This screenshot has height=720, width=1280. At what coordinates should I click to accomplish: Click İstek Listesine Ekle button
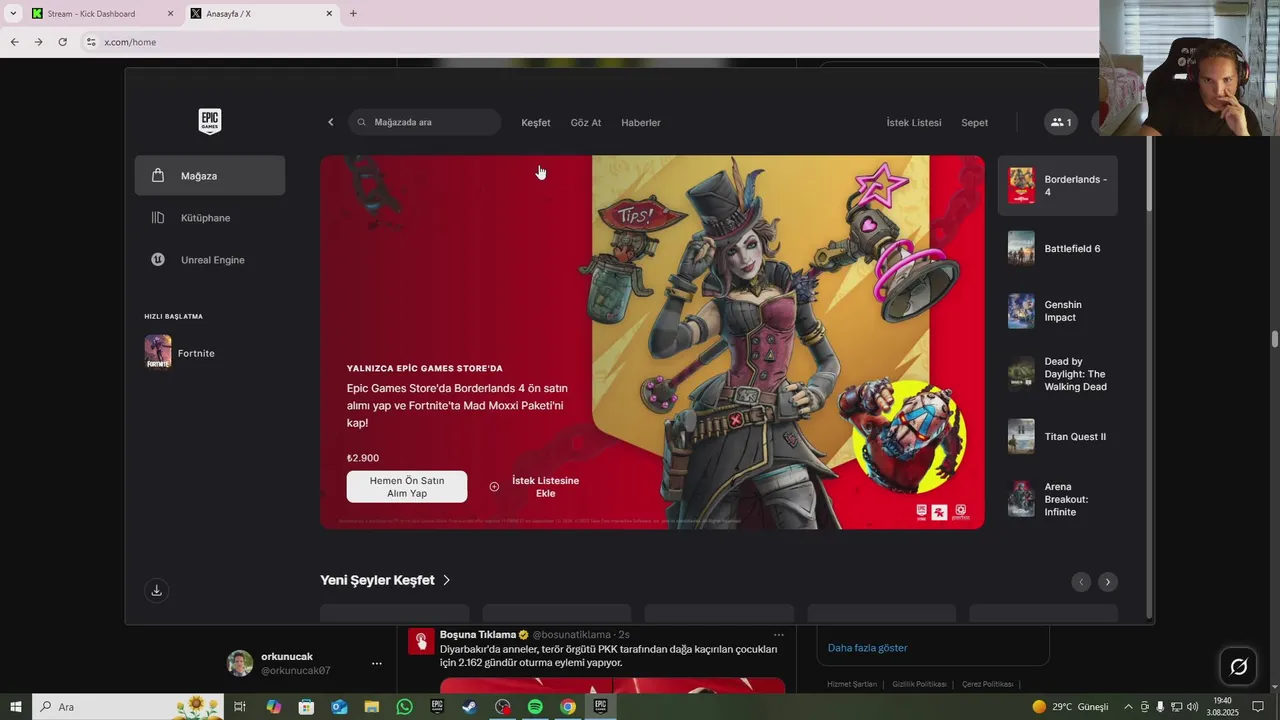[535, 487]
